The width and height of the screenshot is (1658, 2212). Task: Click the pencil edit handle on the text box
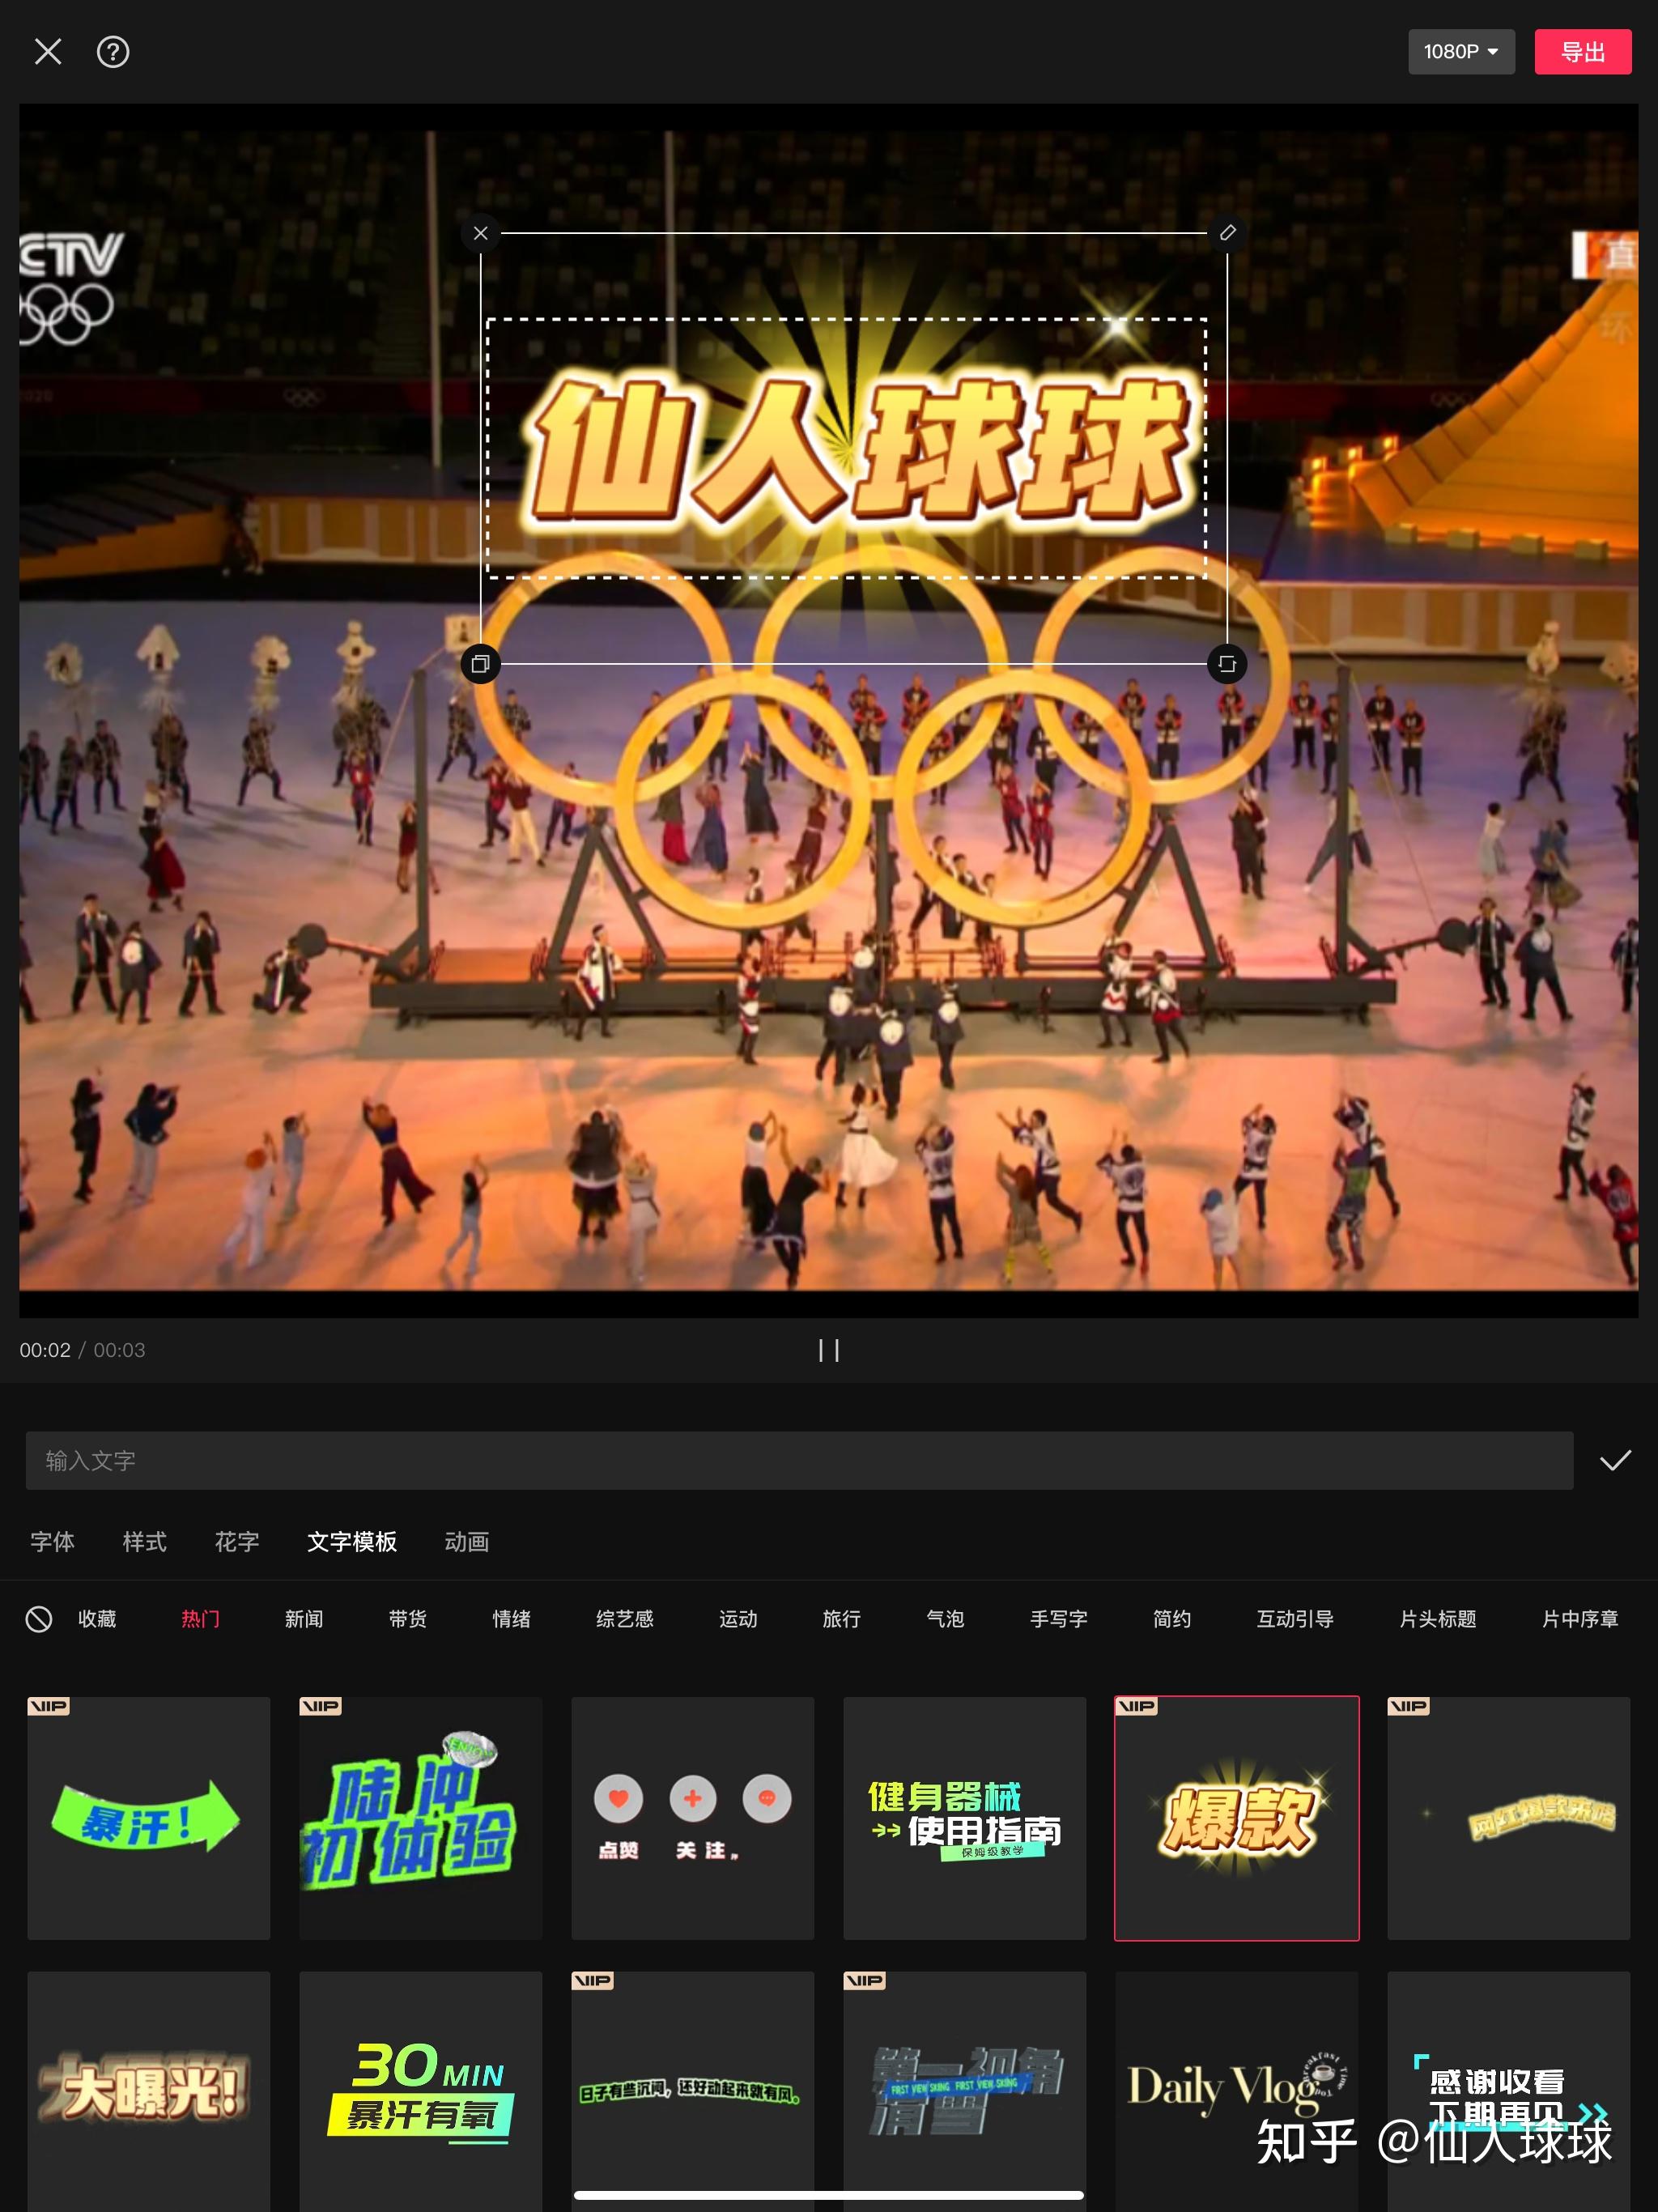1227,234
